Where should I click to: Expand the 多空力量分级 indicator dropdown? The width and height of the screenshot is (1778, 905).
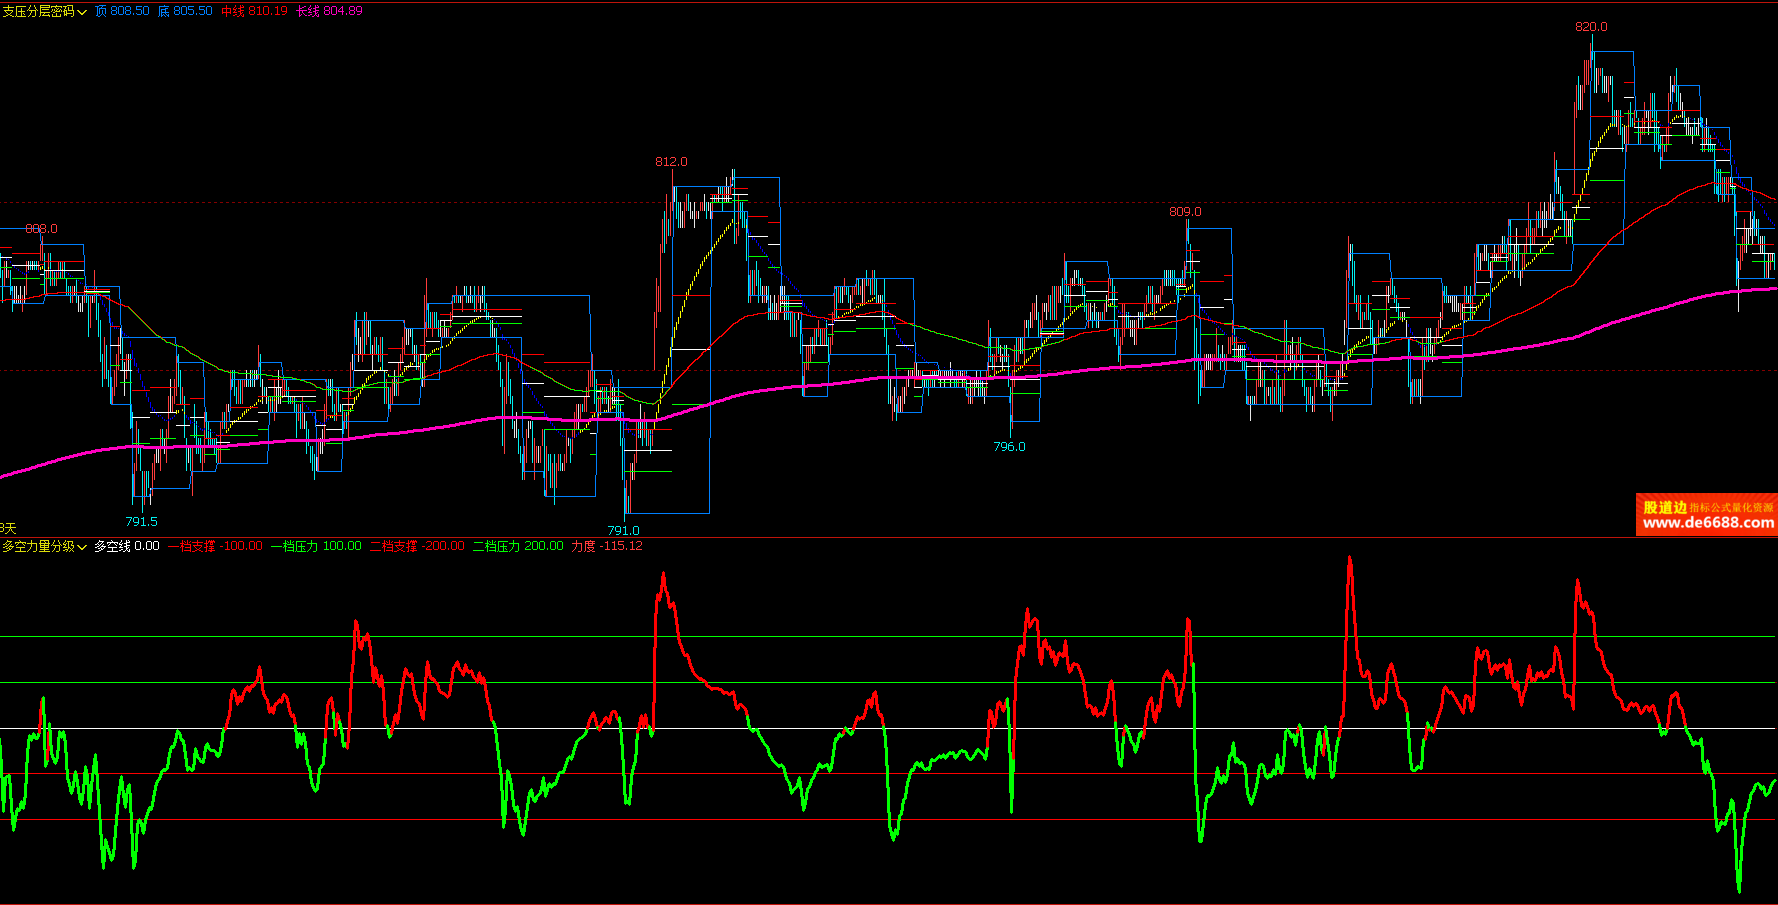click(x=45, y=546)
